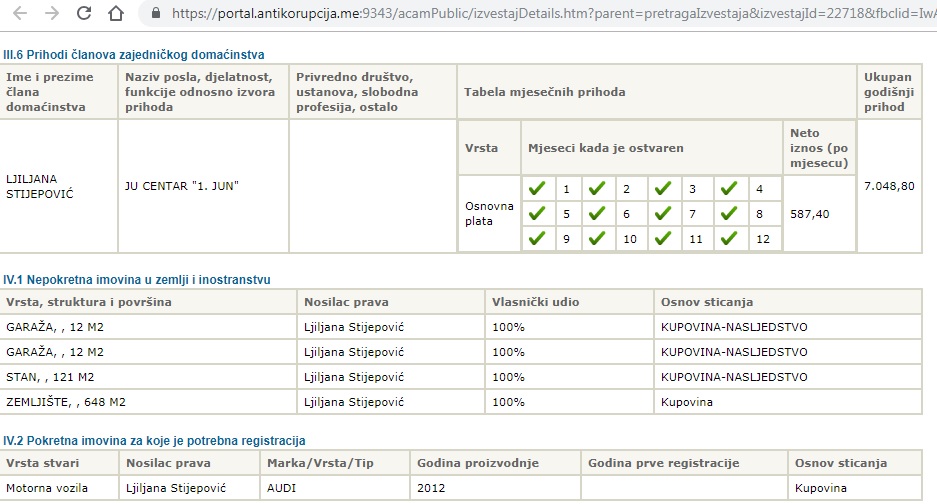
Task: Click the Osnovna plata income type cell
Action: click(x=489, y=213)
